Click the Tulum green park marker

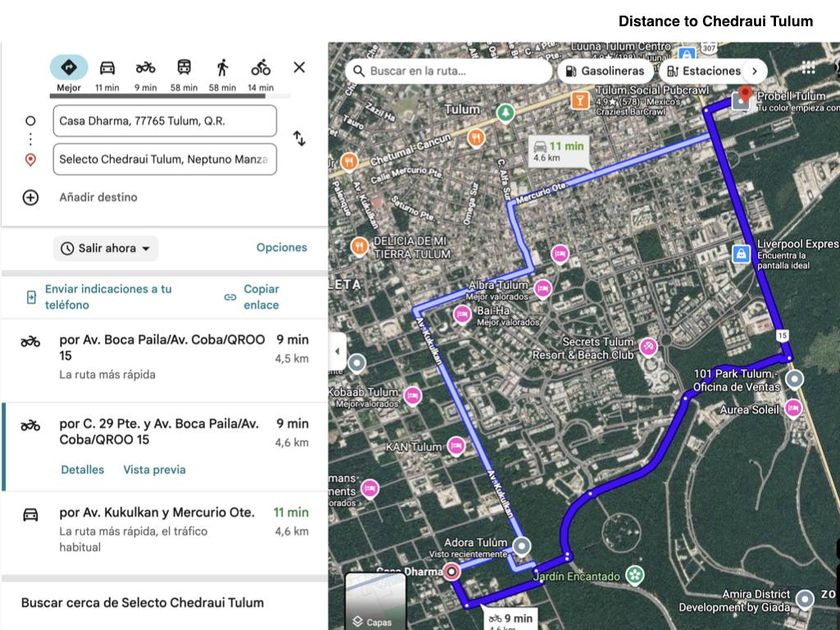tap(505, 113)
